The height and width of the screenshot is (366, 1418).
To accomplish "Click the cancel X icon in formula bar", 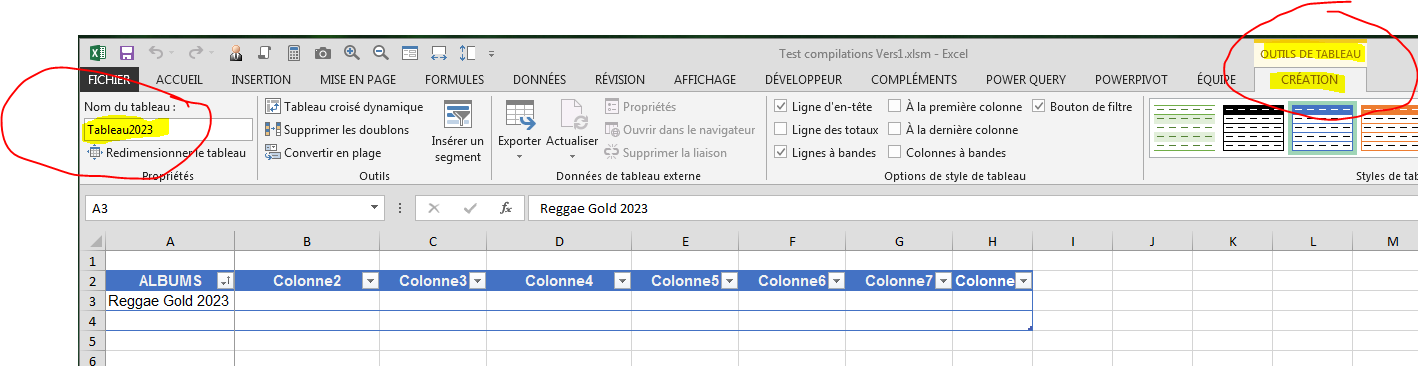I will (x=434, y=208).
